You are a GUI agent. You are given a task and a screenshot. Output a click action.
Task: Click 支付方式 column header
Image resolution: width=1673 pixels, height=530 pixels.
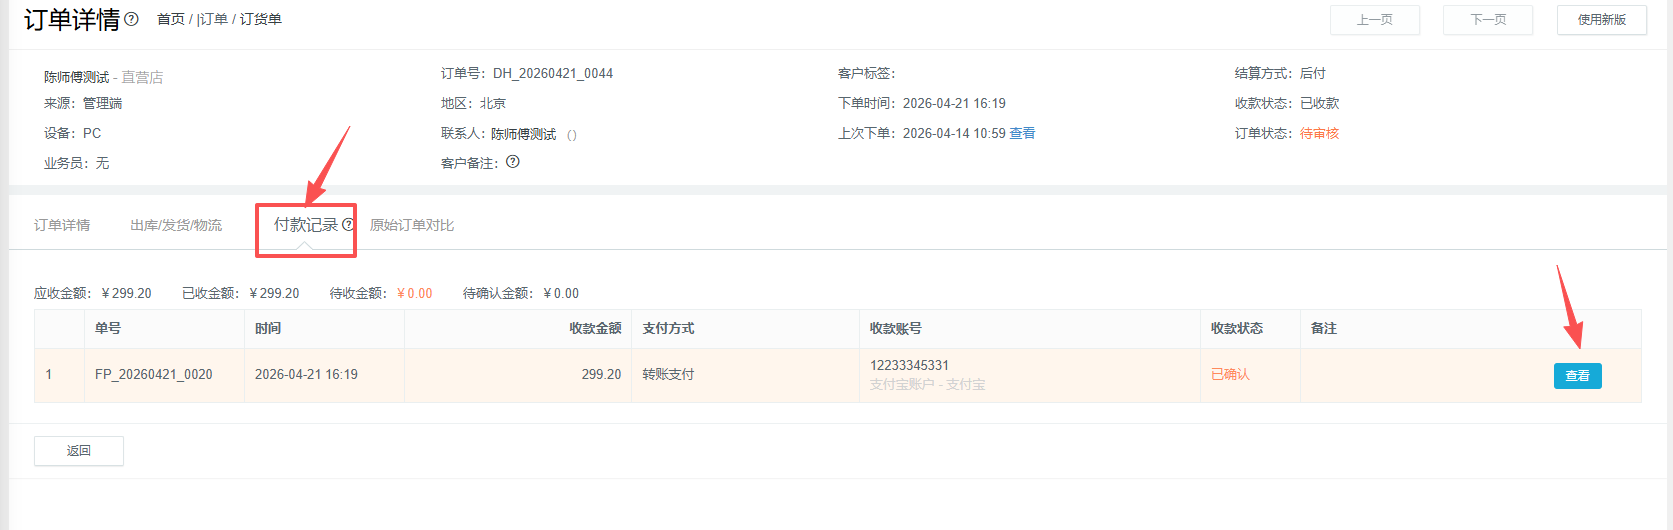[668, 328]
